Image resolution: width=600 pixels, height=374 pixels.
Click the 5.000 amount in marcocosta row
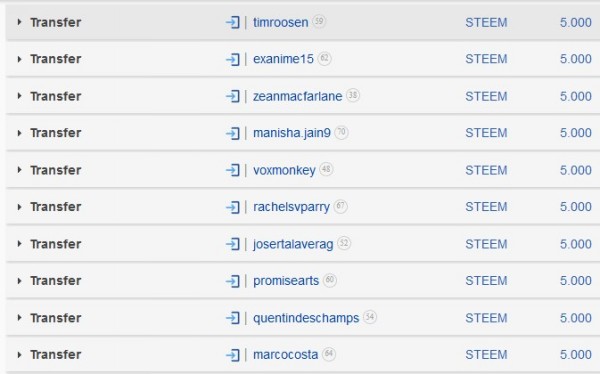(x=576, y=354)
